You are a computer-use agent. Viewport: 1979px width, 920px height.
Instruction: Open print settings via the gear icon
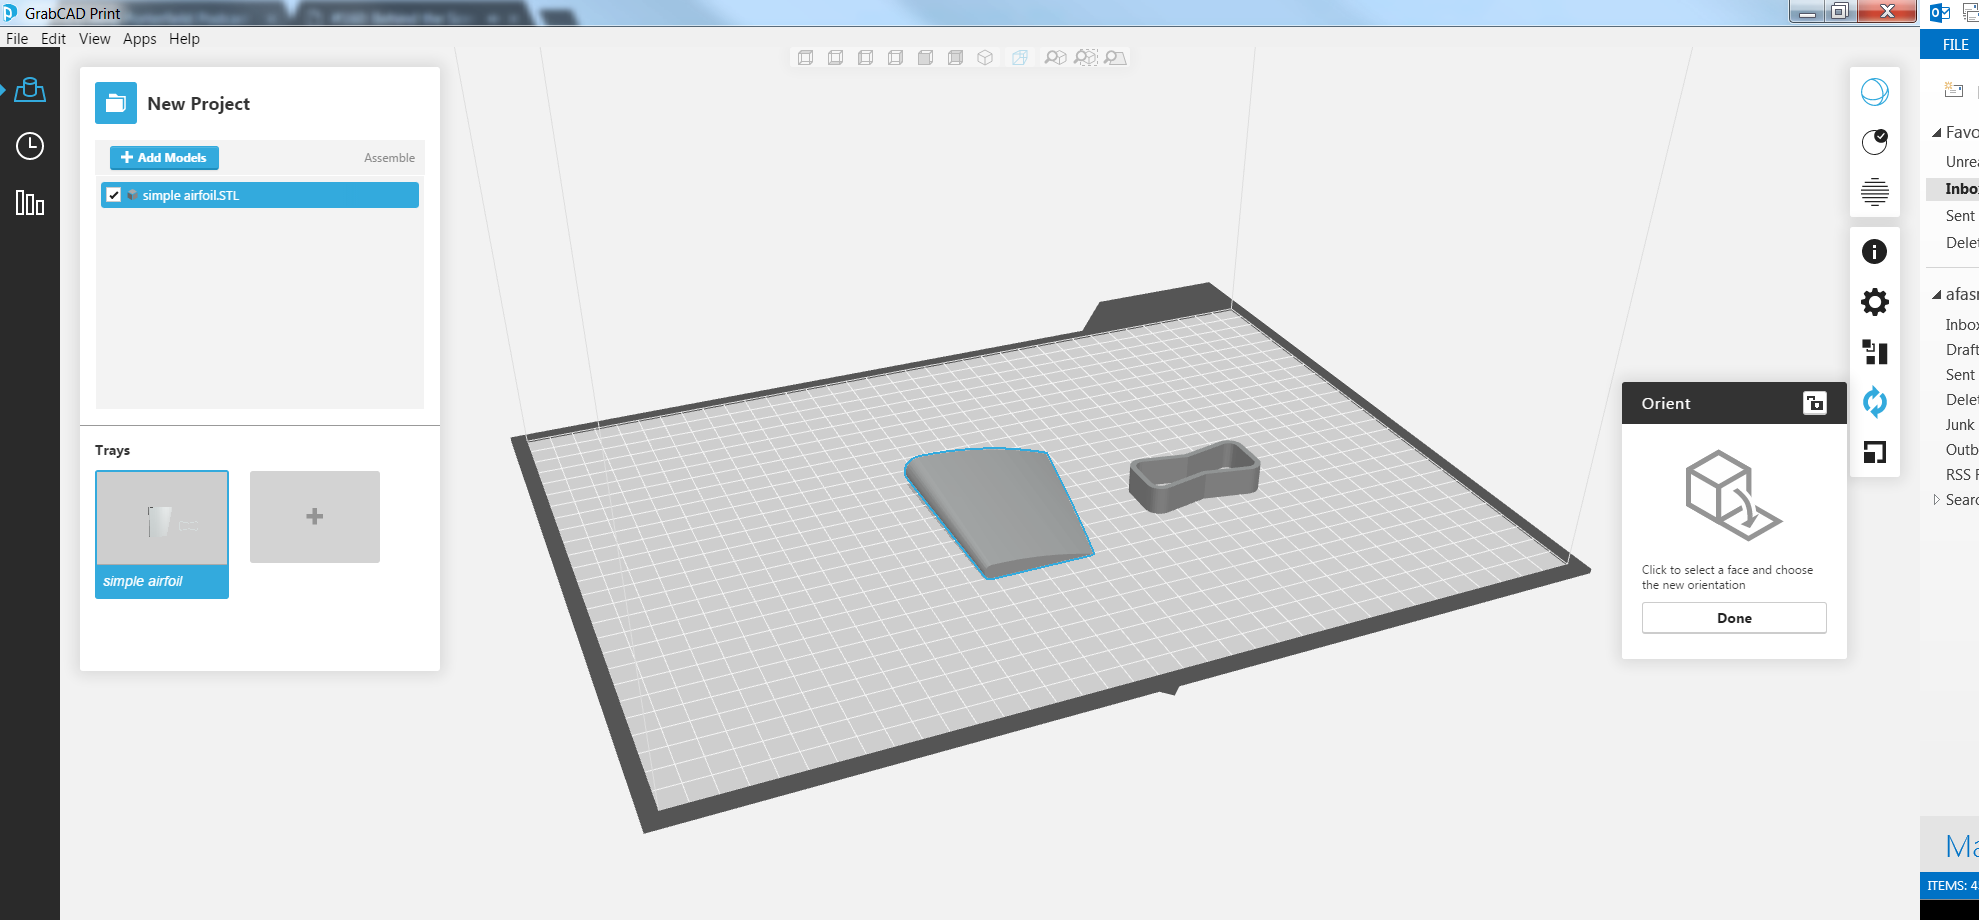[1875, 301]
